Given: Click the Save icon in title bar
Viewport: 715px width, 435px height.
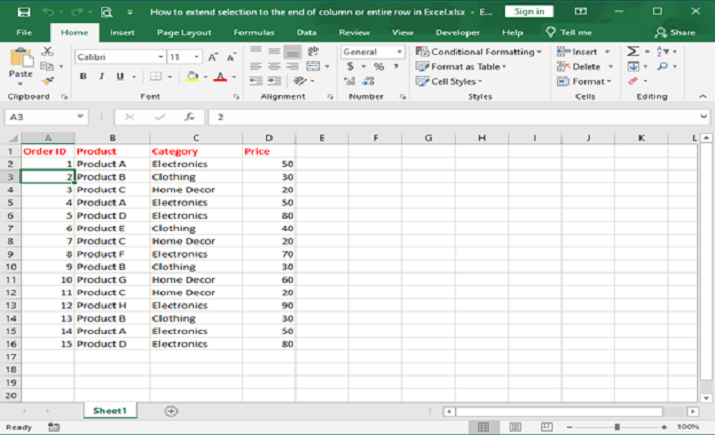Looking at the screenshot, I should click(x=23, y=12).
